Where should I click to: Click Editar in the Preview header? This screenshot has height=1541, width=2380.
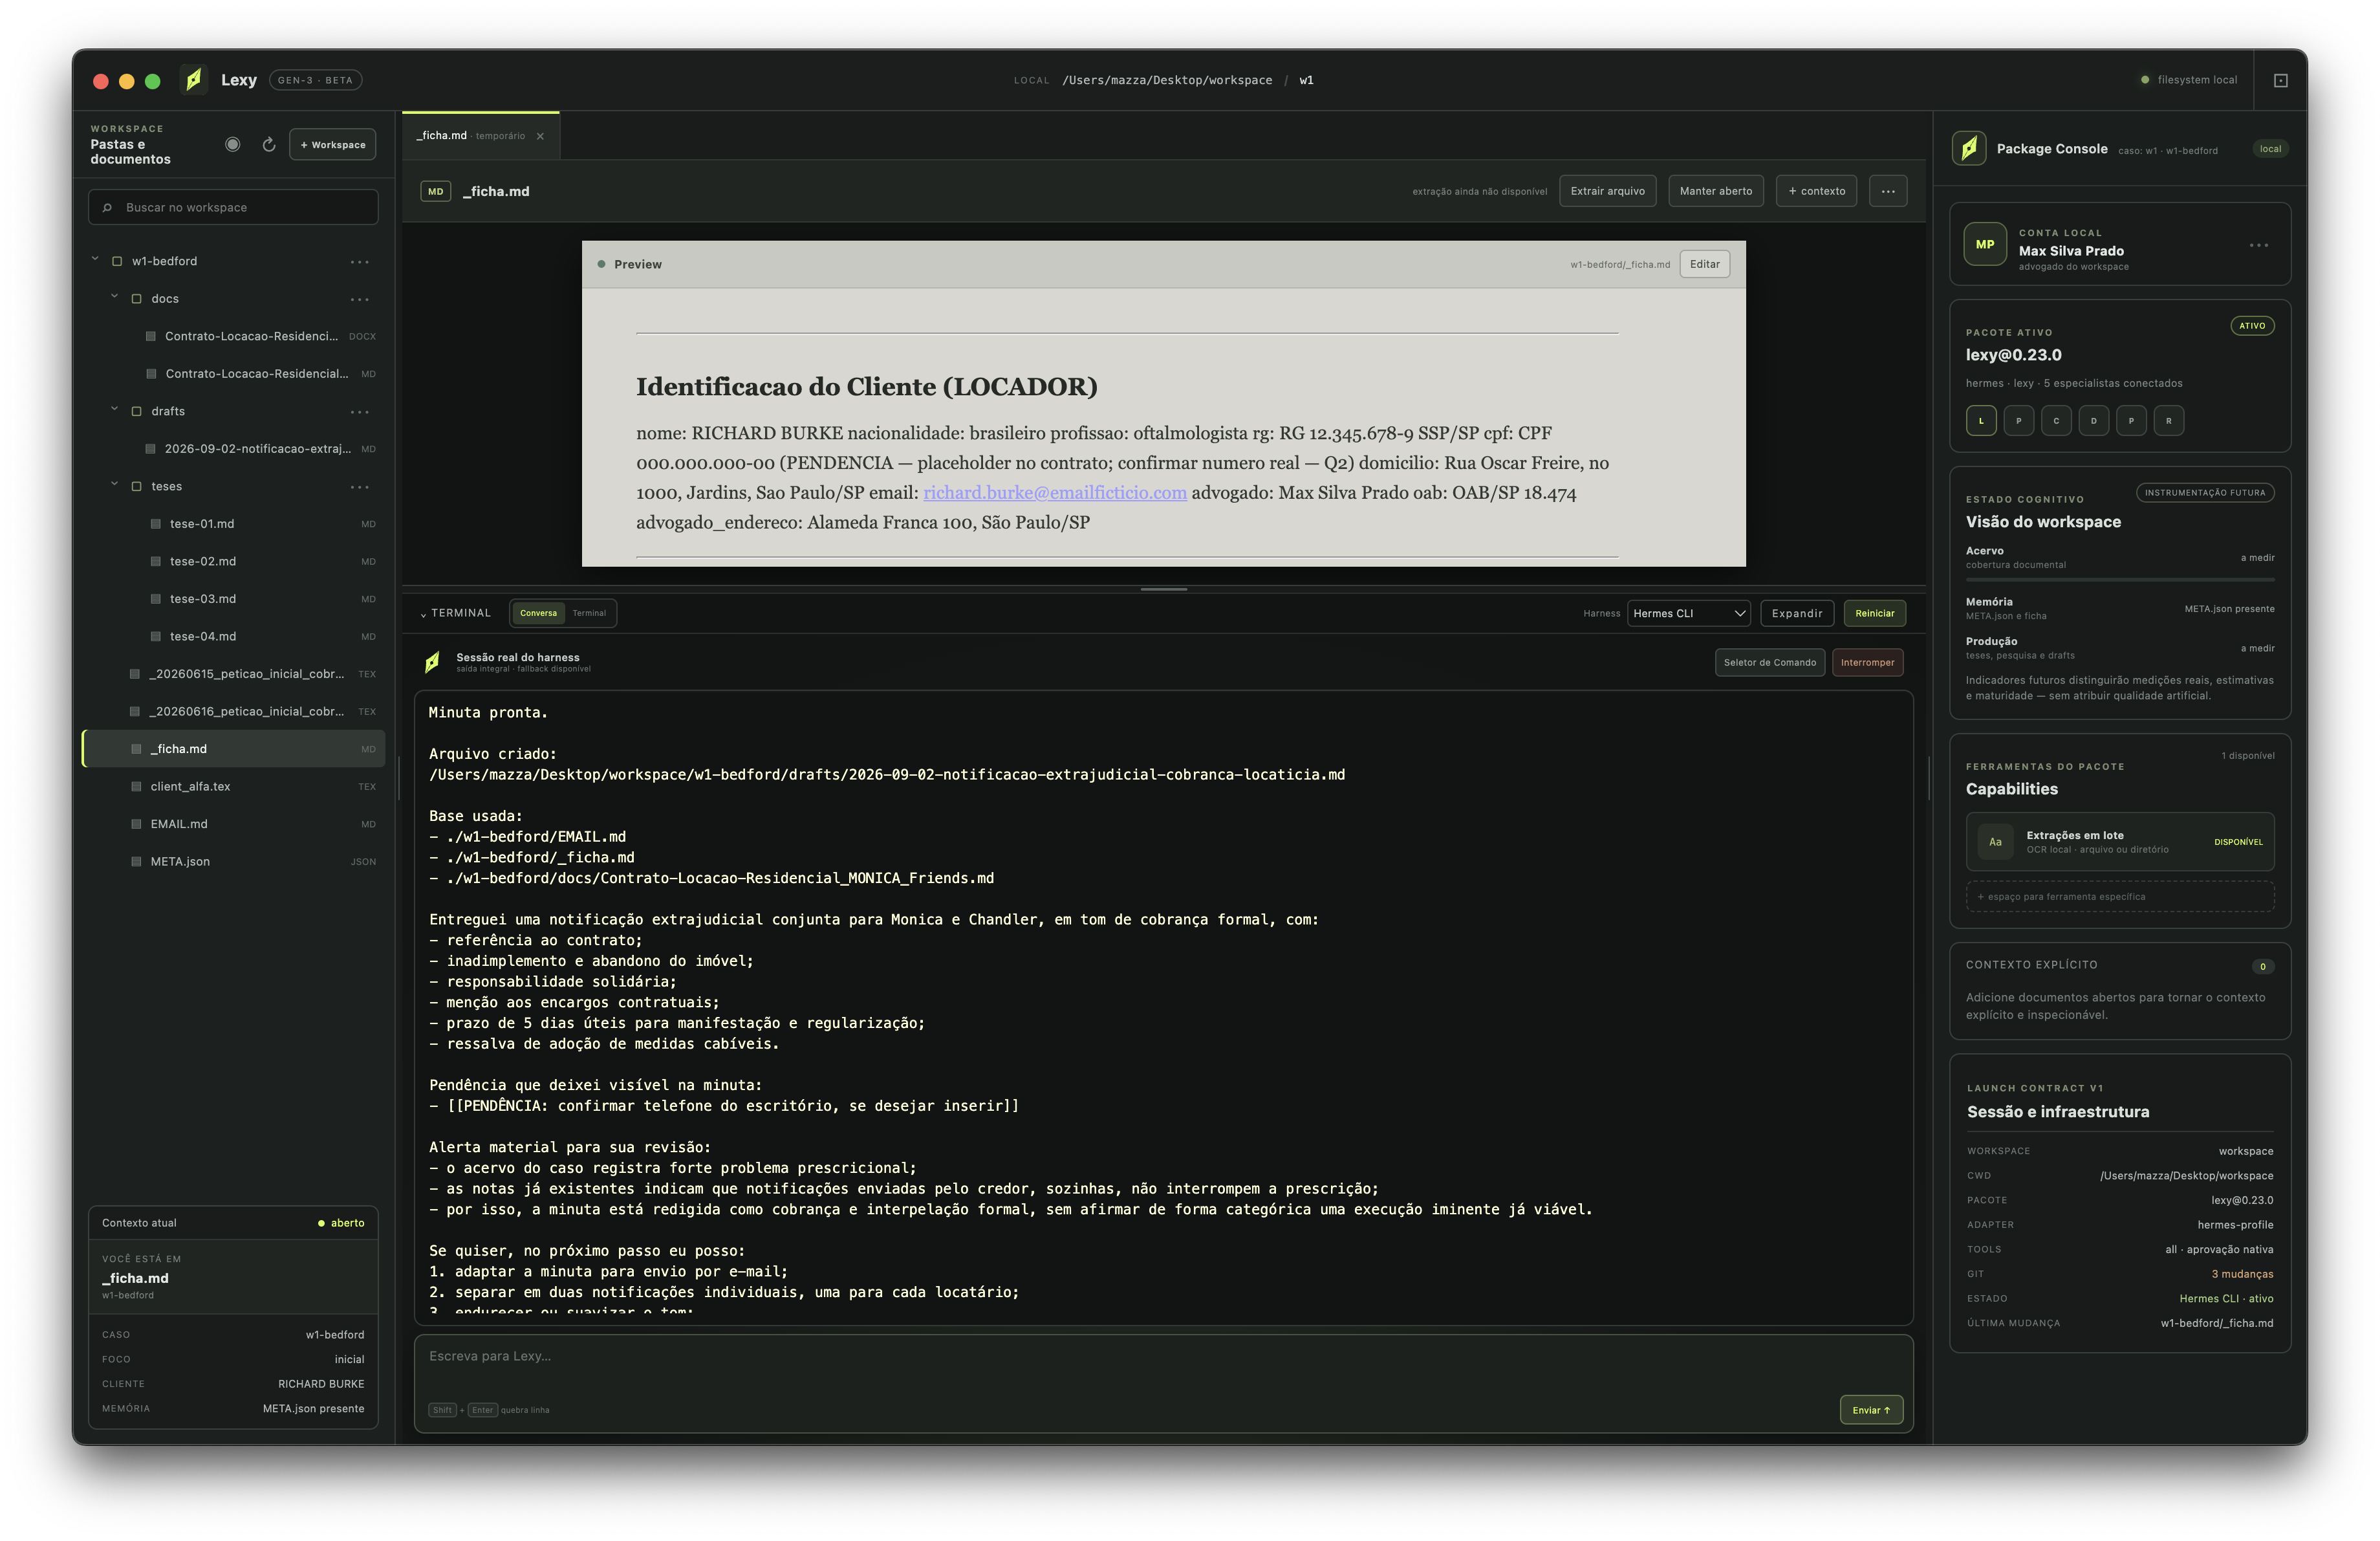1705,264
